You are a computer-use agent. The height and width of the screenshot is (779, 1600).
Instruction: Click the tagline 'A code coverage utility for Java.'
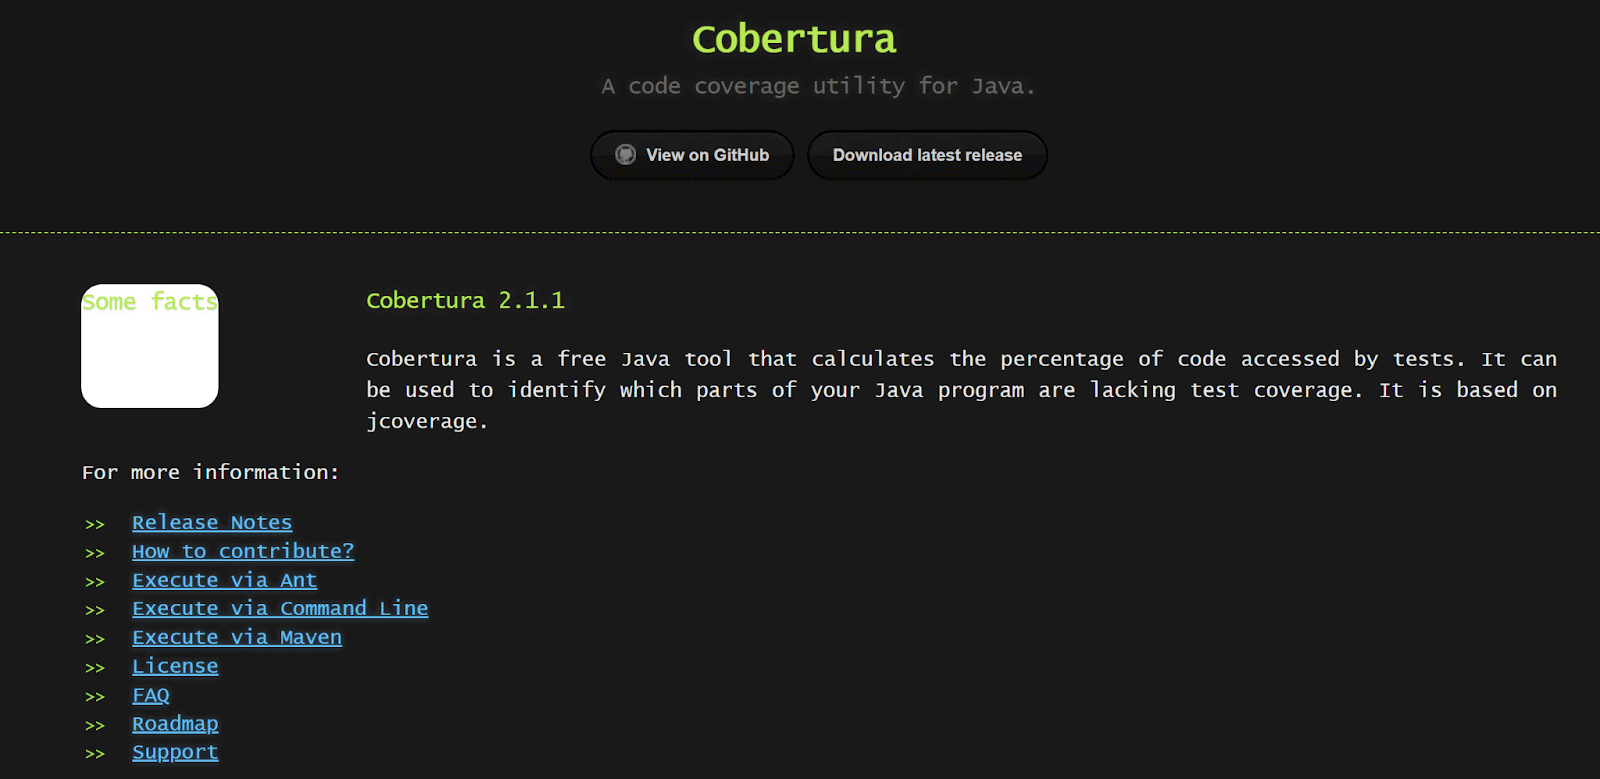tap(818, 86)
